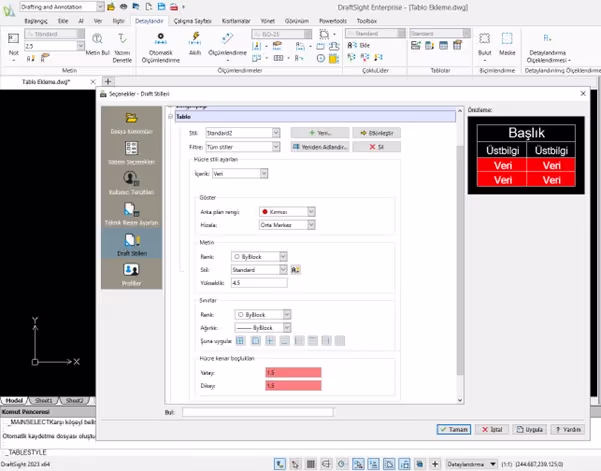Click the ÇokluLider Ekle tool
Screen dimensions: 601x471
[359, 45]
